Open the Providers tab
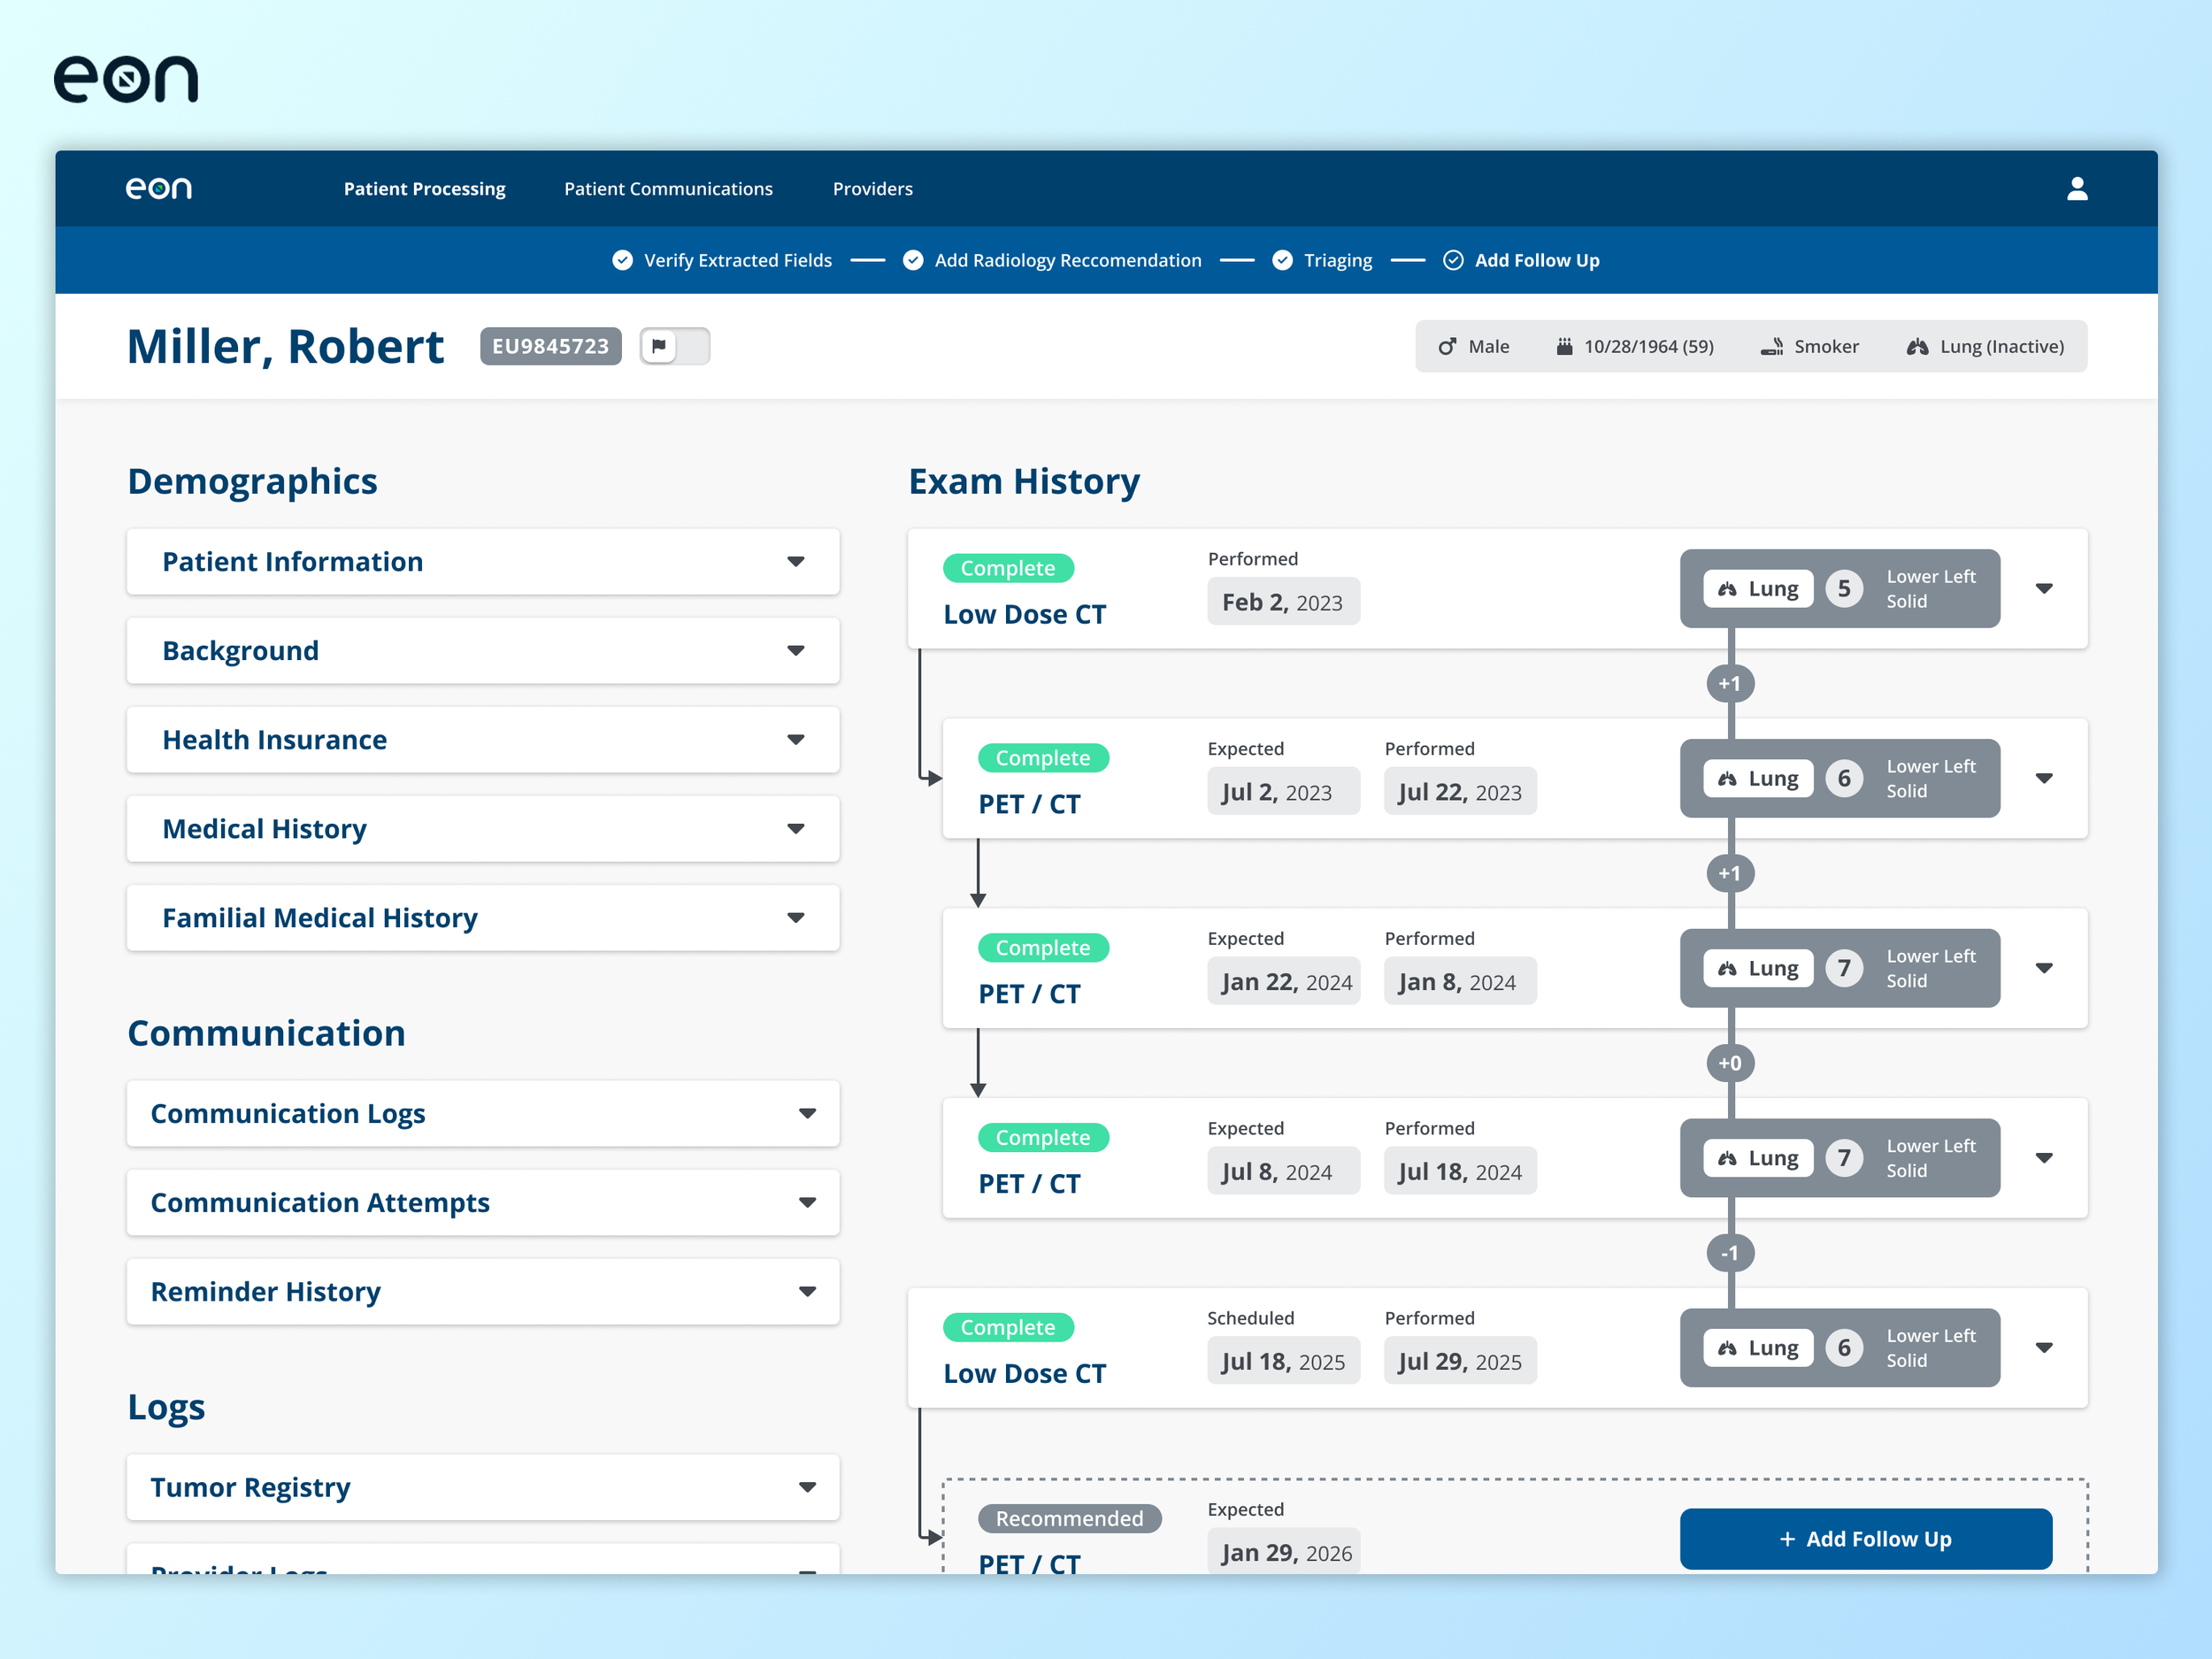The width and height of the screenshot is (2212, 1659). pyautogui.click(x=872, y=189)
